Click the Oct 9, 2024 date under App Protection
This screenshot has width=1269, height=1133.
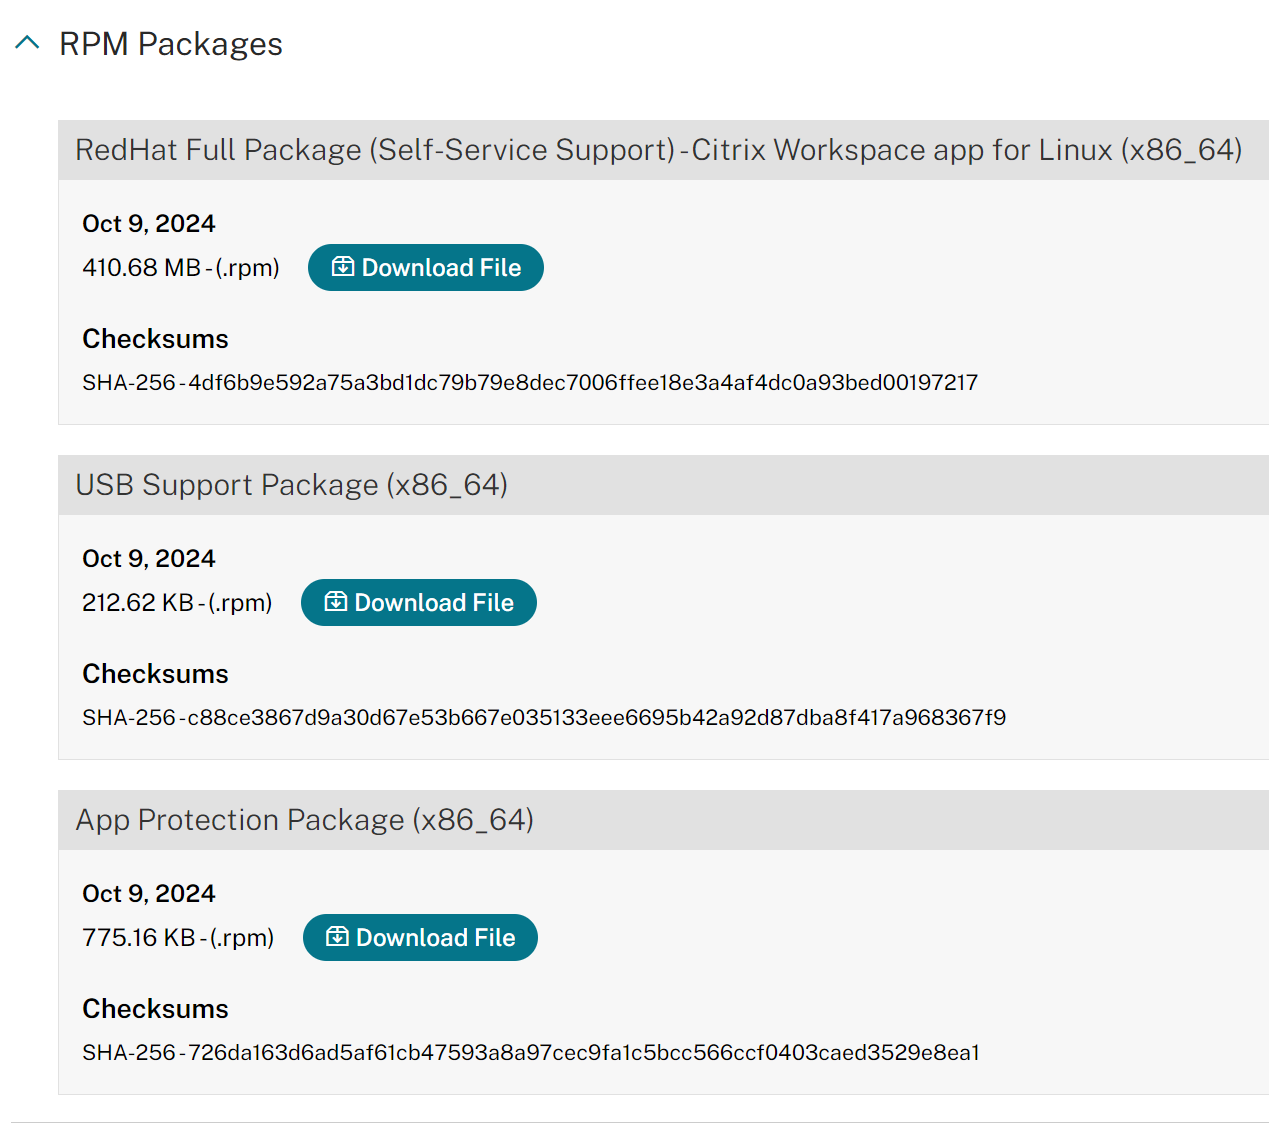(x=149, y=893)
